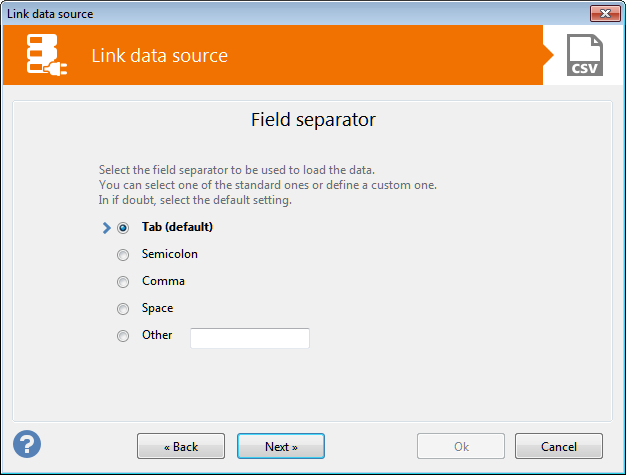Click the disabled Ok button
Image resolution: width=626 pixels, height=475 pixels.
[x=460, y=446]
